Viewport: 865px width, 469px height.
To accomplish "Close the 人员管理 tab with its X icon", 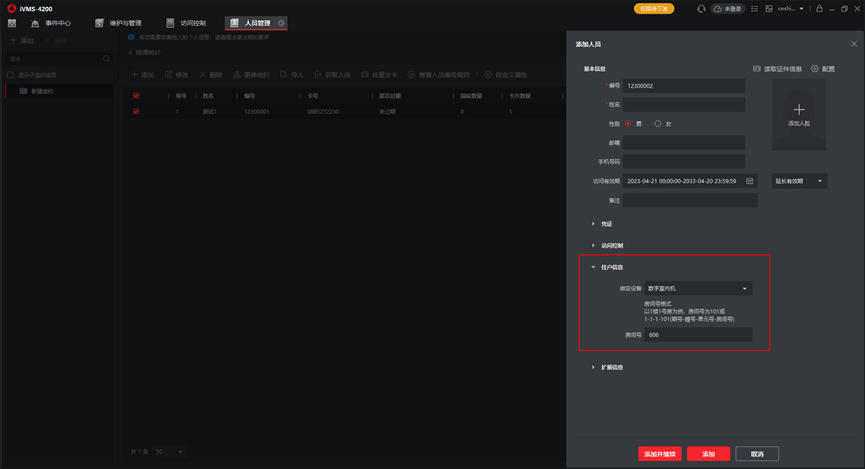I will tap(281, 23).
